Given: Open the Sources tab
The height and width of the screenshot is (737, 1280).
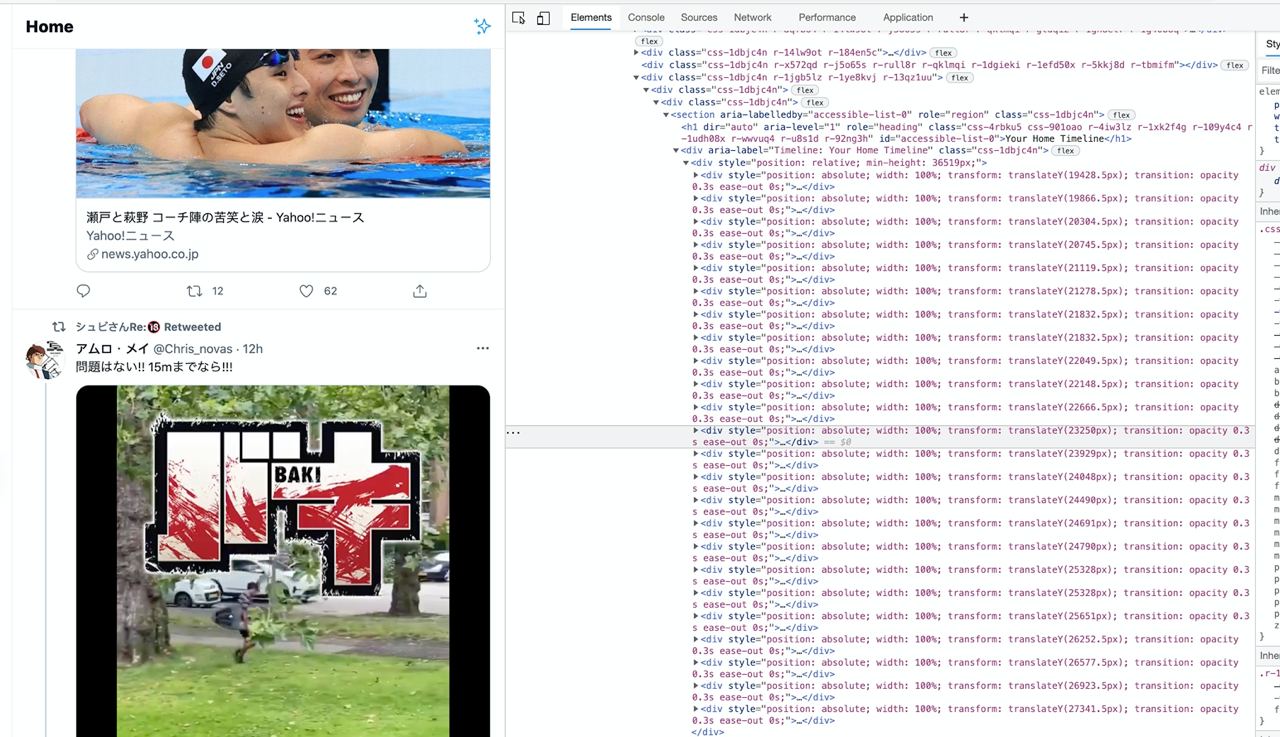Looking at the screenshot, I should point(699,18).
